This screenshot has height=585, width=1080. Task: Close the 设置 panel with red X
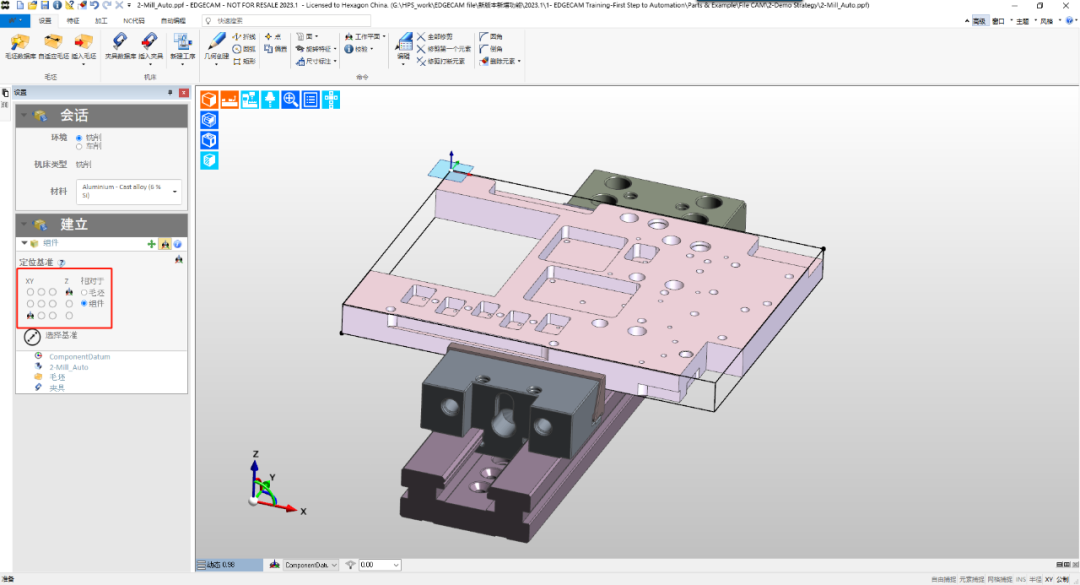point(183,92)
